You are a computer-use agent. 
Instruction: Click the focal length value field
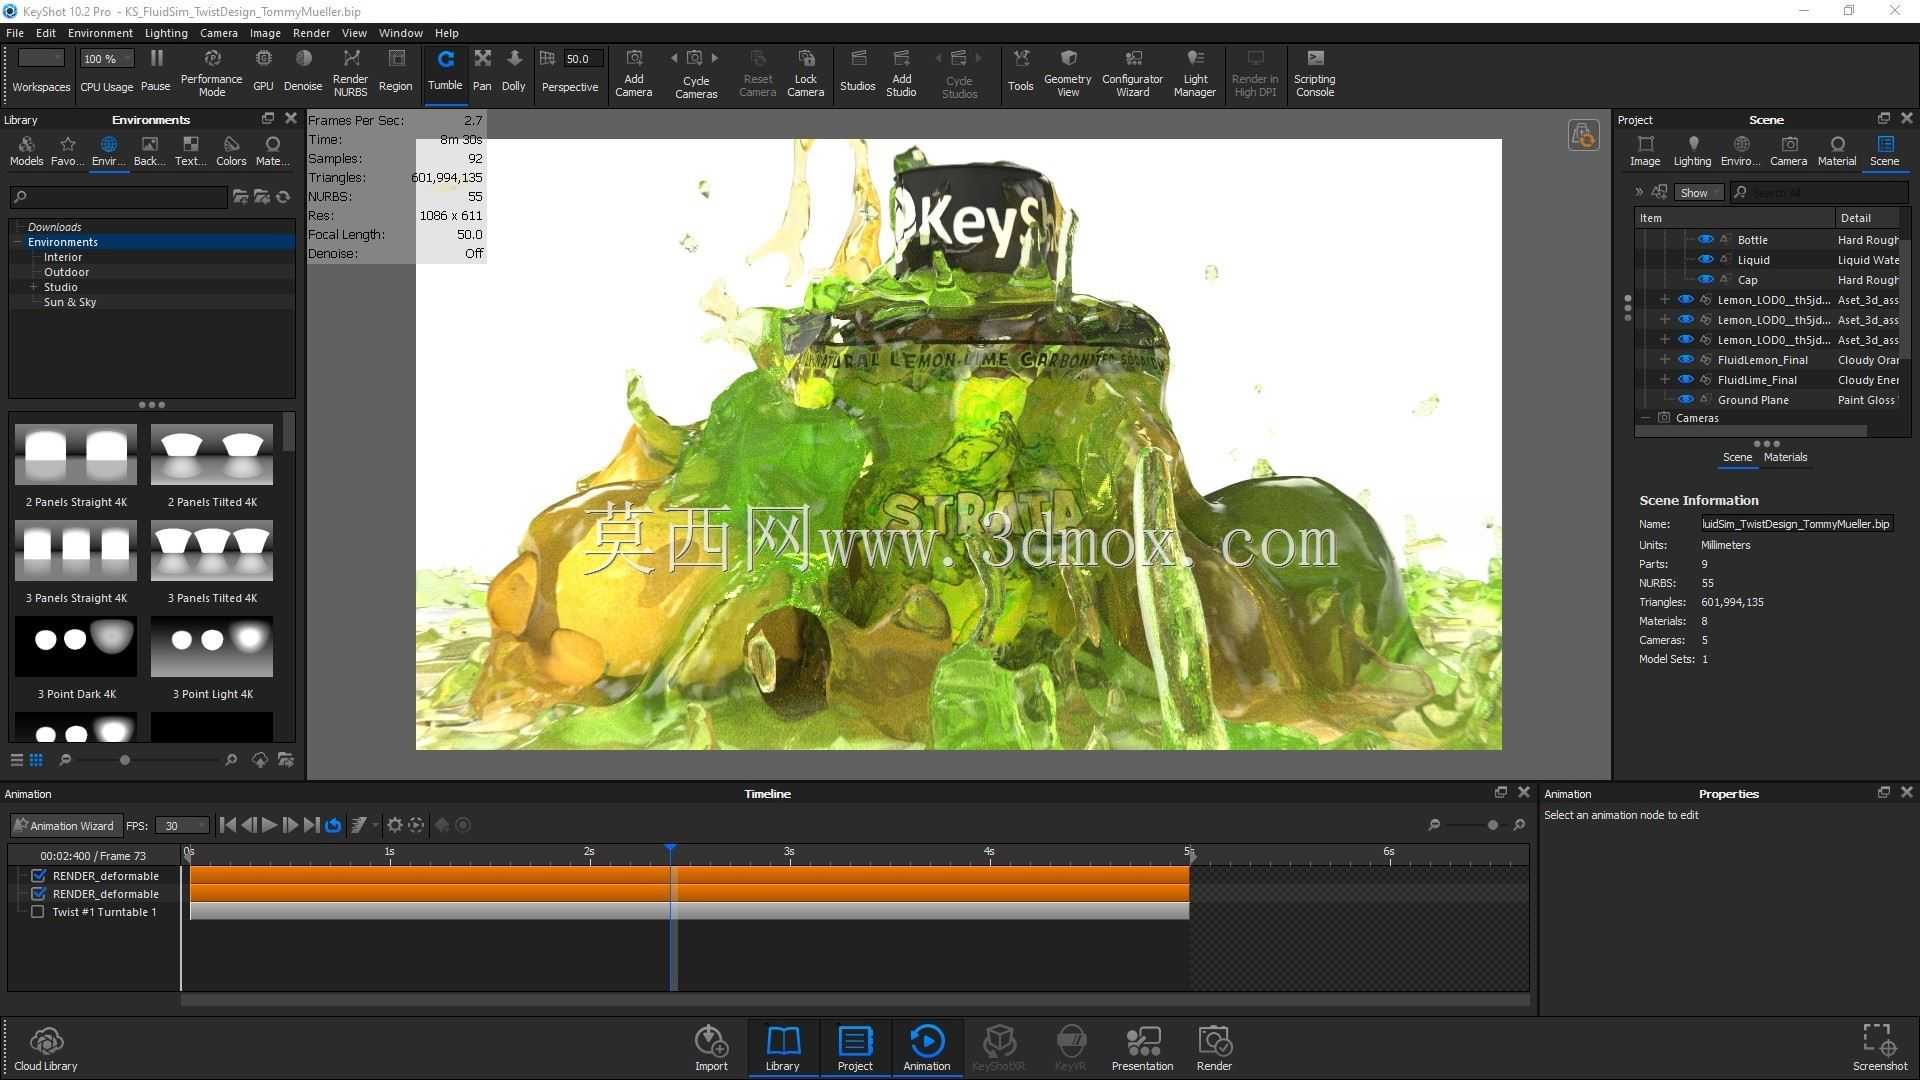click(x=583, y=59)
